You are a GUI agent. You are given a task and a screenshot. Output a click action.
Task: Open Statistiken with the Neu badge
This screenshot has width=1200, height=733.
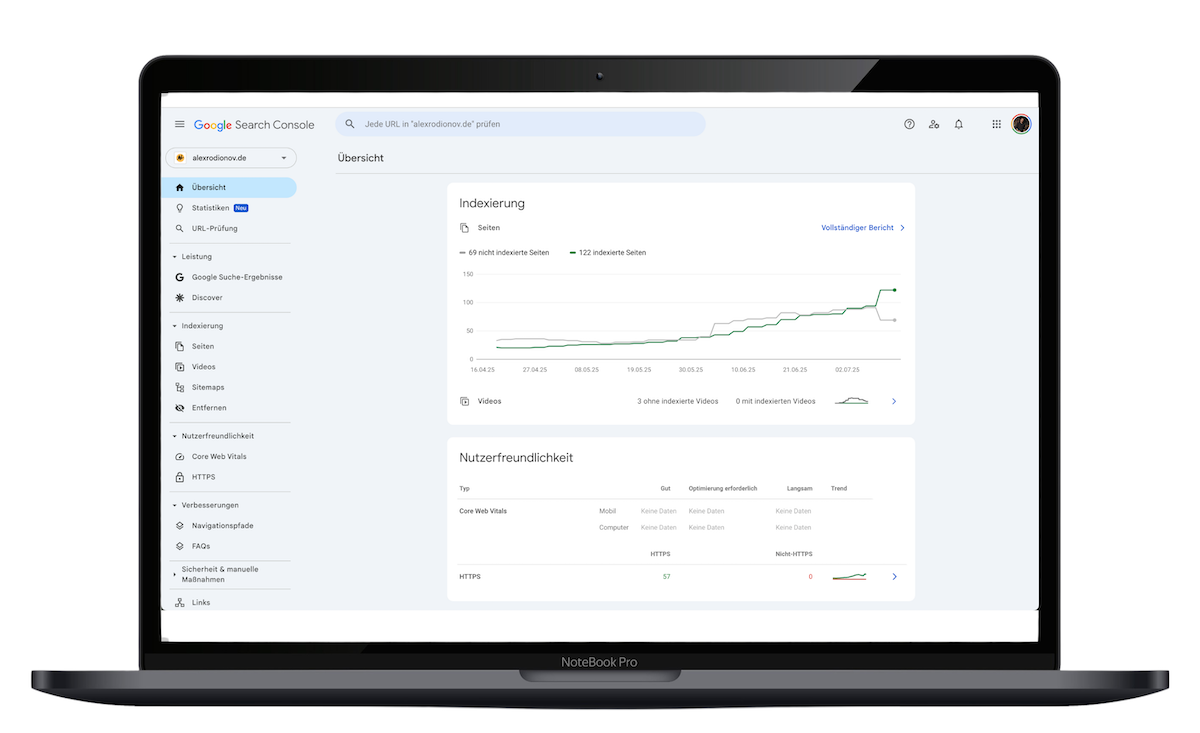[230, 208]
